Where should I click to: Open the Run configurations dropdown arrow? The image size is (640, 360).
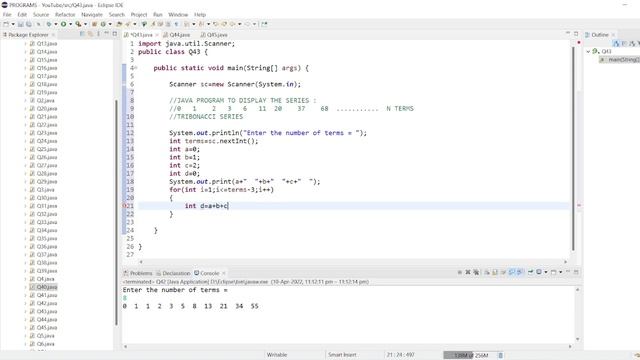[71, 24]
